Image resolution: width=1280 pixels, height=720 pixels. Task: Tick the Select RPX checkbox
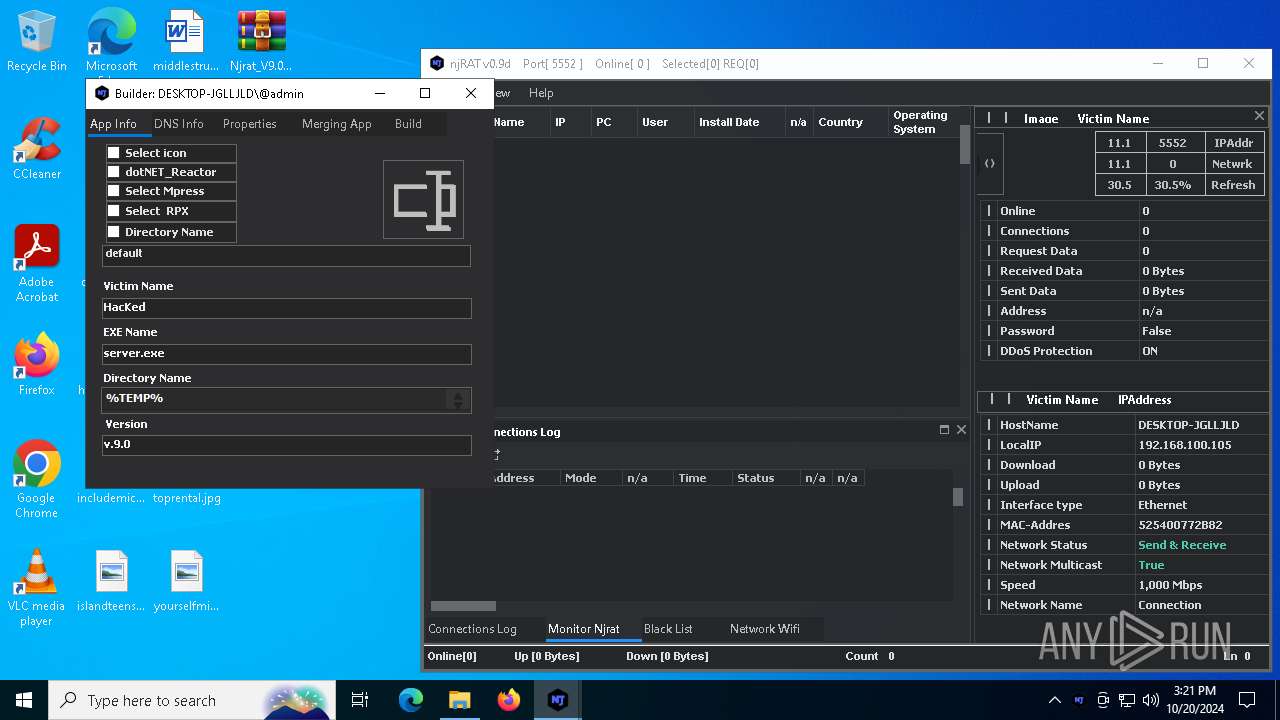(114, 211)
